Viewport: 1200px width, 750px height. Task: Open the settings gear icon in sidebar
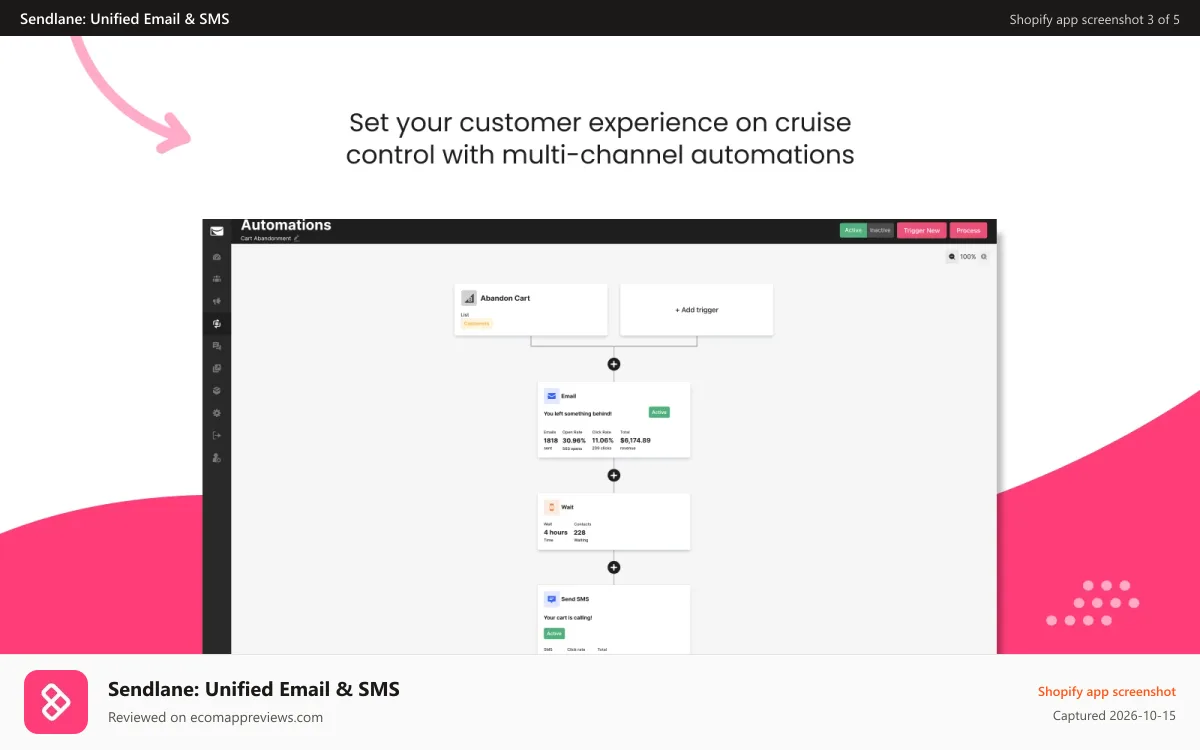coord(217,412)
